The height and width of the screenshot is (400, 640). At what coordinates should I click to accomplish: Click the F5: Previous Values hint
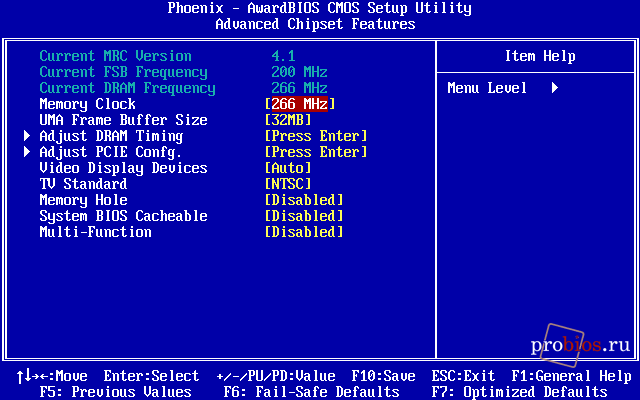click(116, 392)
